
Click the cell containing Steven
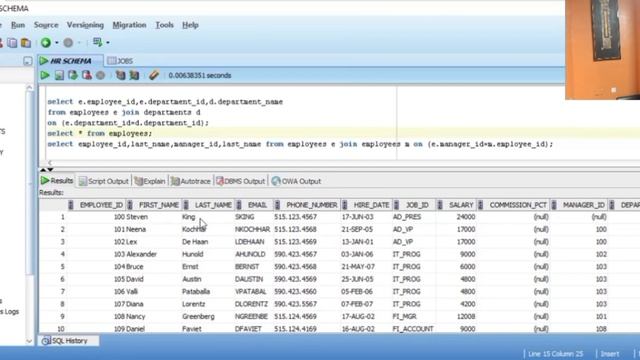tap(137, 217)
